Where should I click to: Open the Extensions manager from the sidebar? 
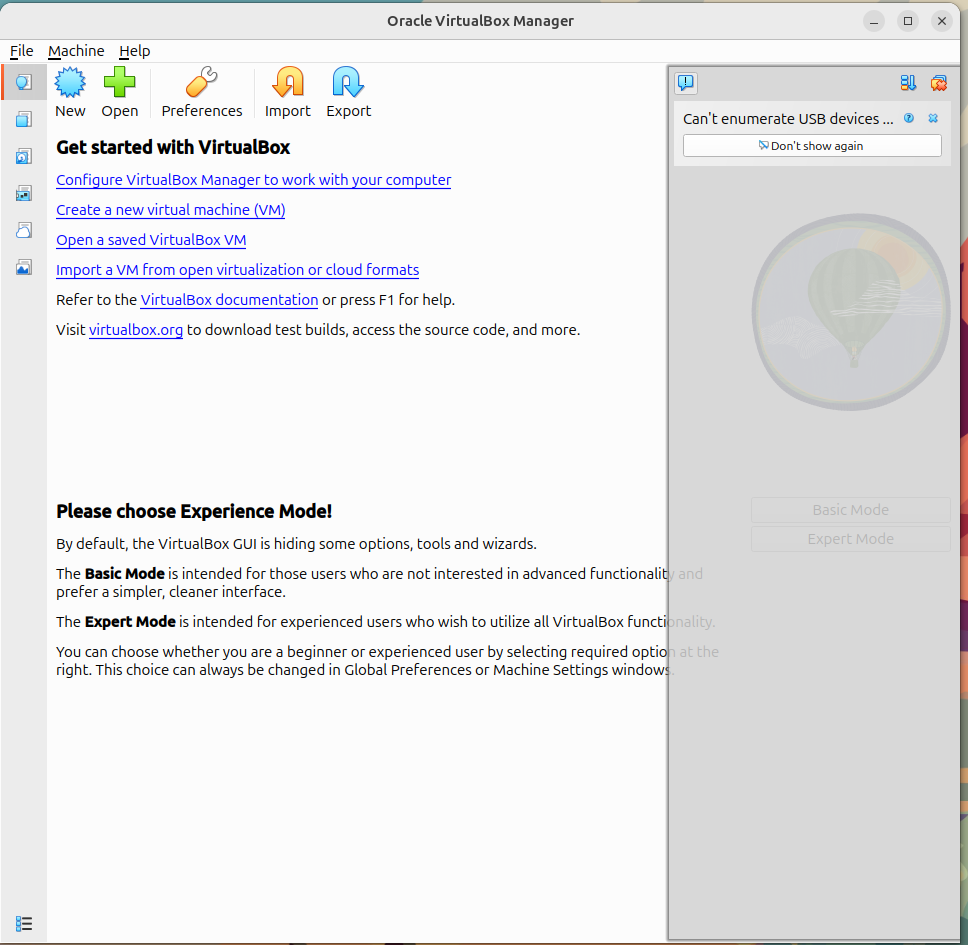pyautogui.click(x=23, y=119)
